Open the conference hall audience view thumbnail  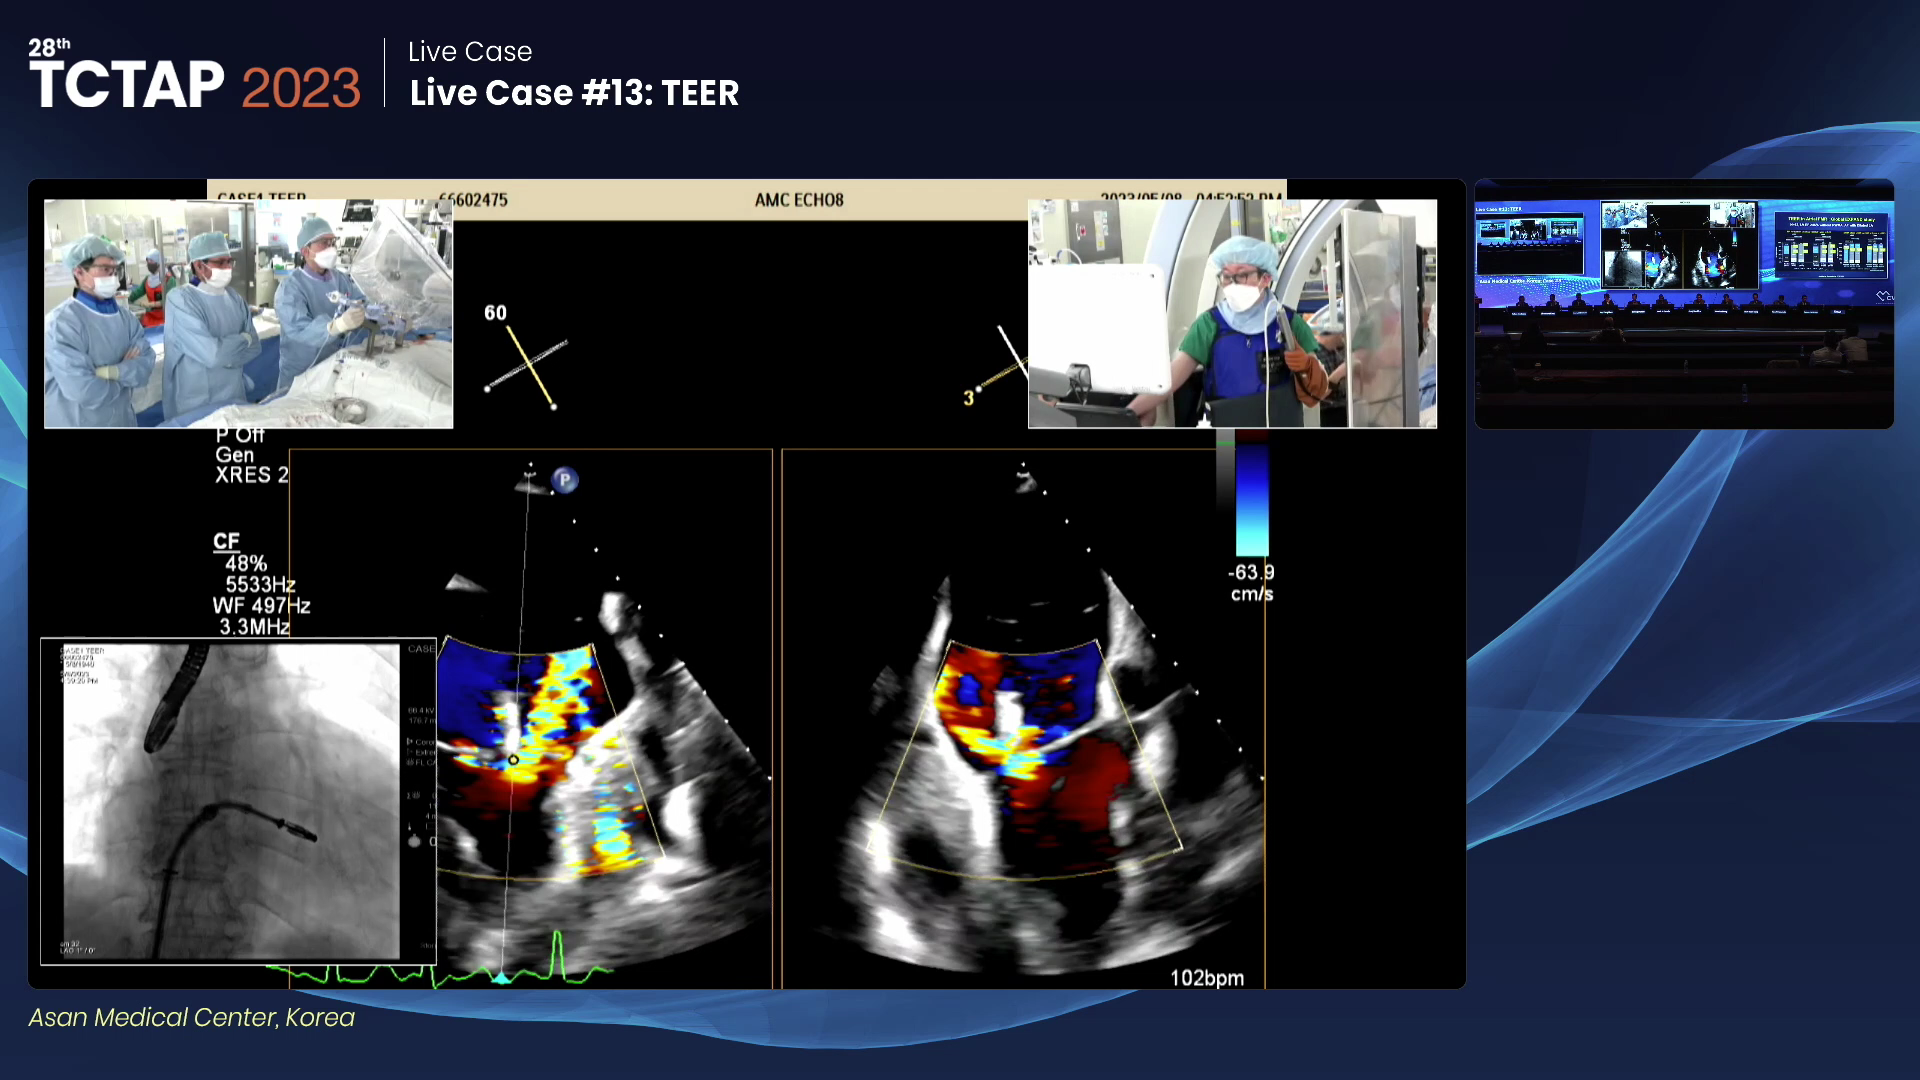pos(1684,304)
